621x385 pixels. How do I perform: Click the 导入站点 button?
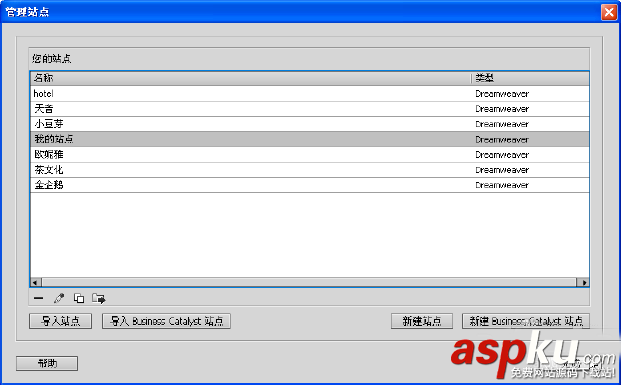coord(61,321)
